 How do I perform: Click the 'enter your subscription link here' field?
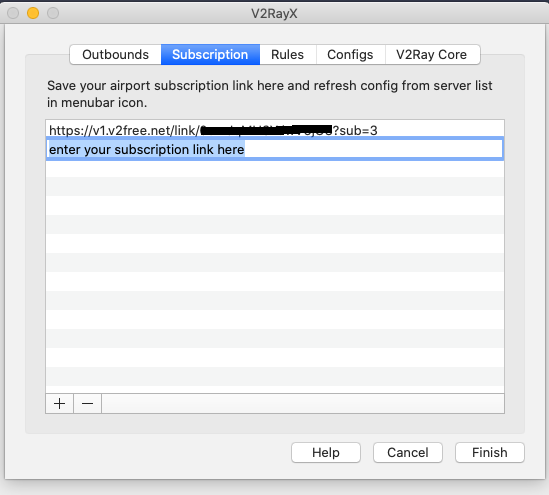click(x=275, y=149)
